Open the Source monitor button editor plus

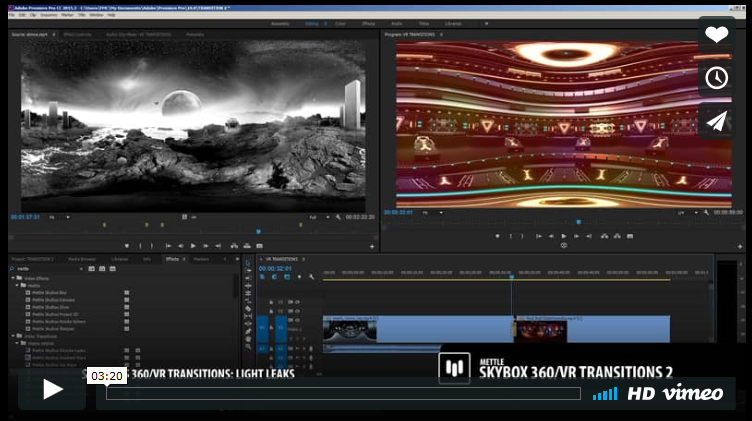click(372, 246)
